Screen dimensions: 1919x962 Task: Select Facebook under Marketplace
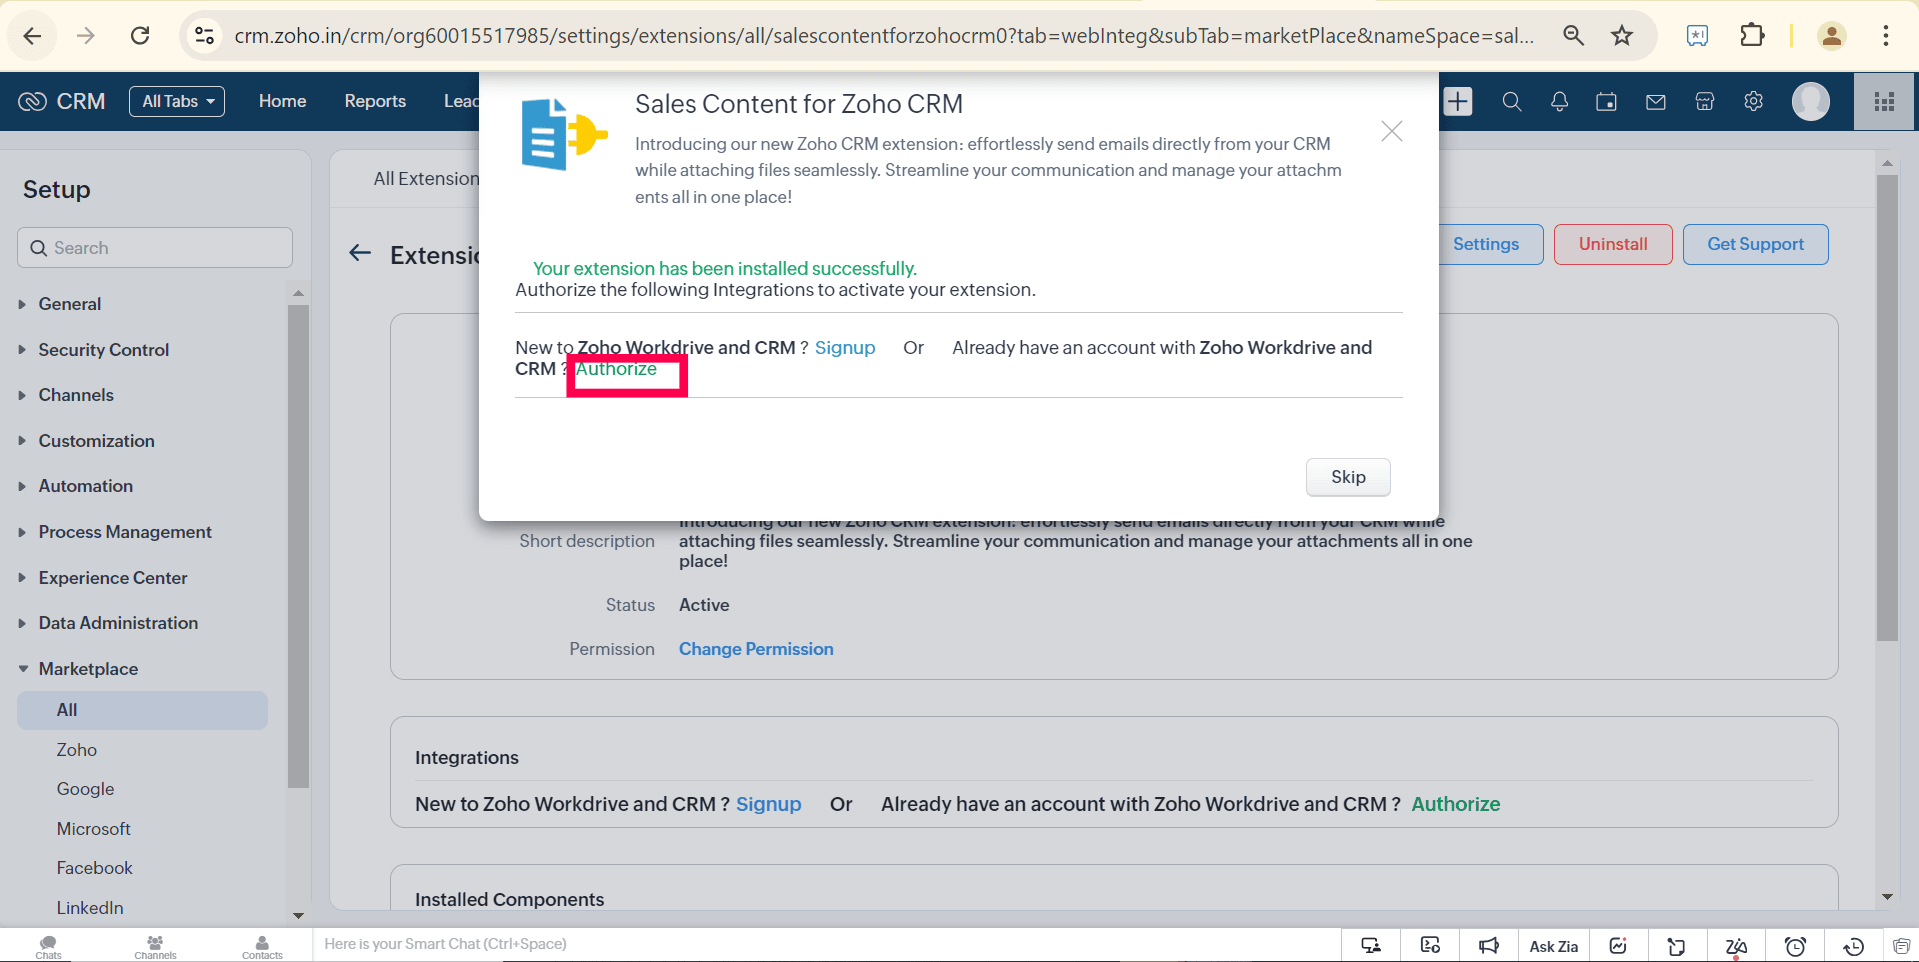point(94,868)
